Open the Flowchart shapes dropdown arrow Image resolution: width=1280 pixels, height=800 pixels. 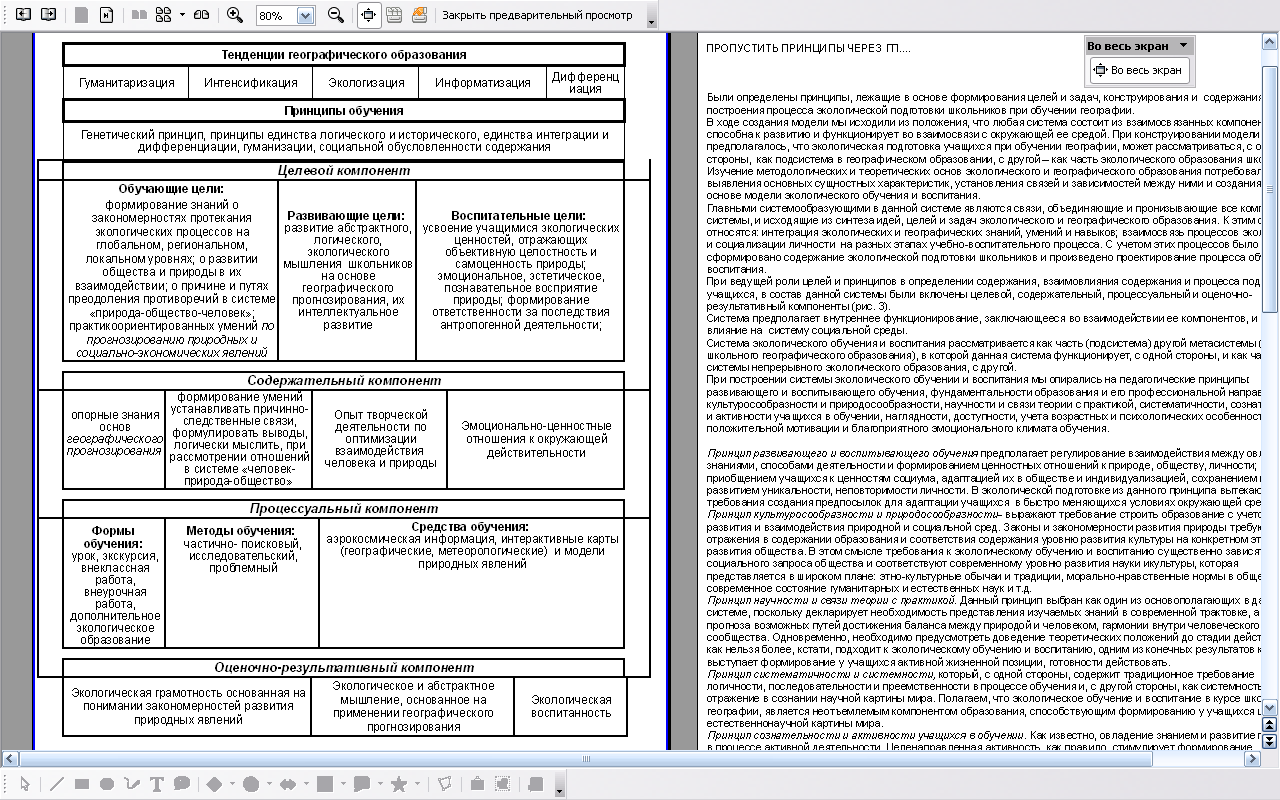pos(343,784)
